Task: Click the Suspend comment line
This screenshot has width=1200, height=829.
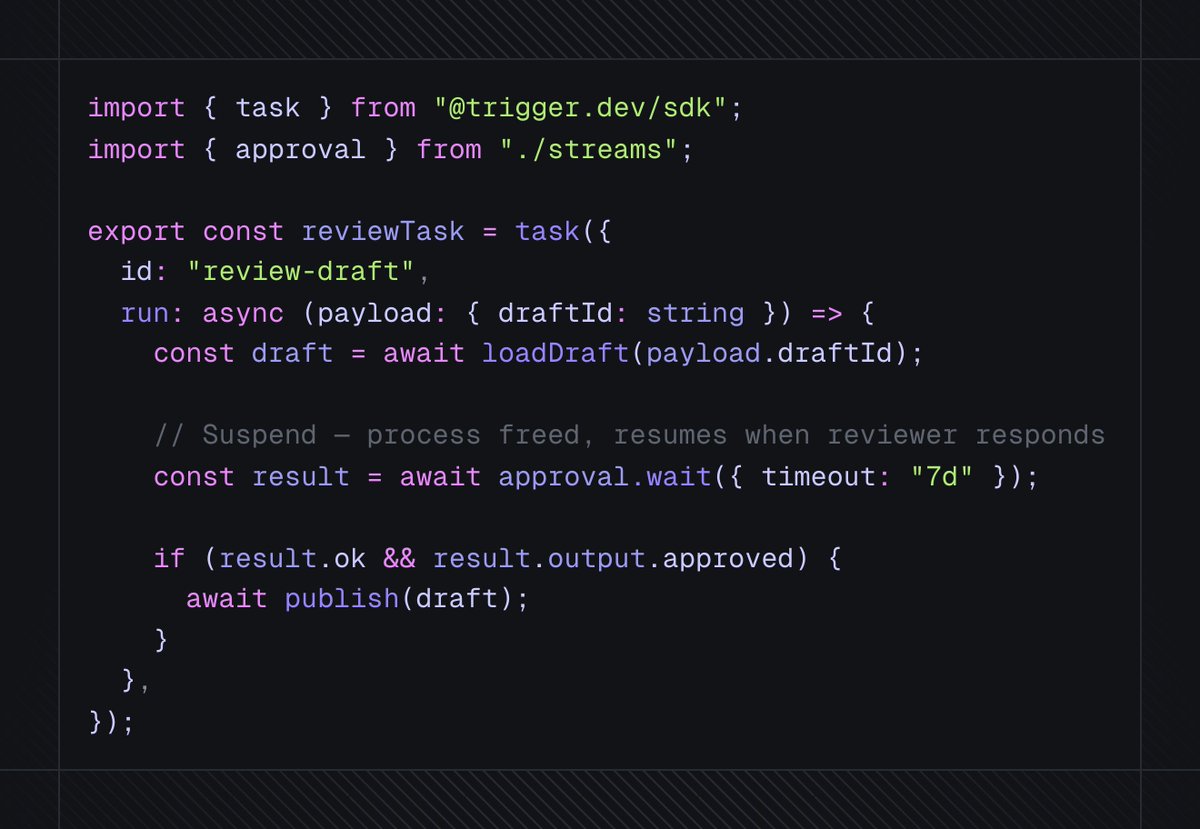Action: point(629,436)
